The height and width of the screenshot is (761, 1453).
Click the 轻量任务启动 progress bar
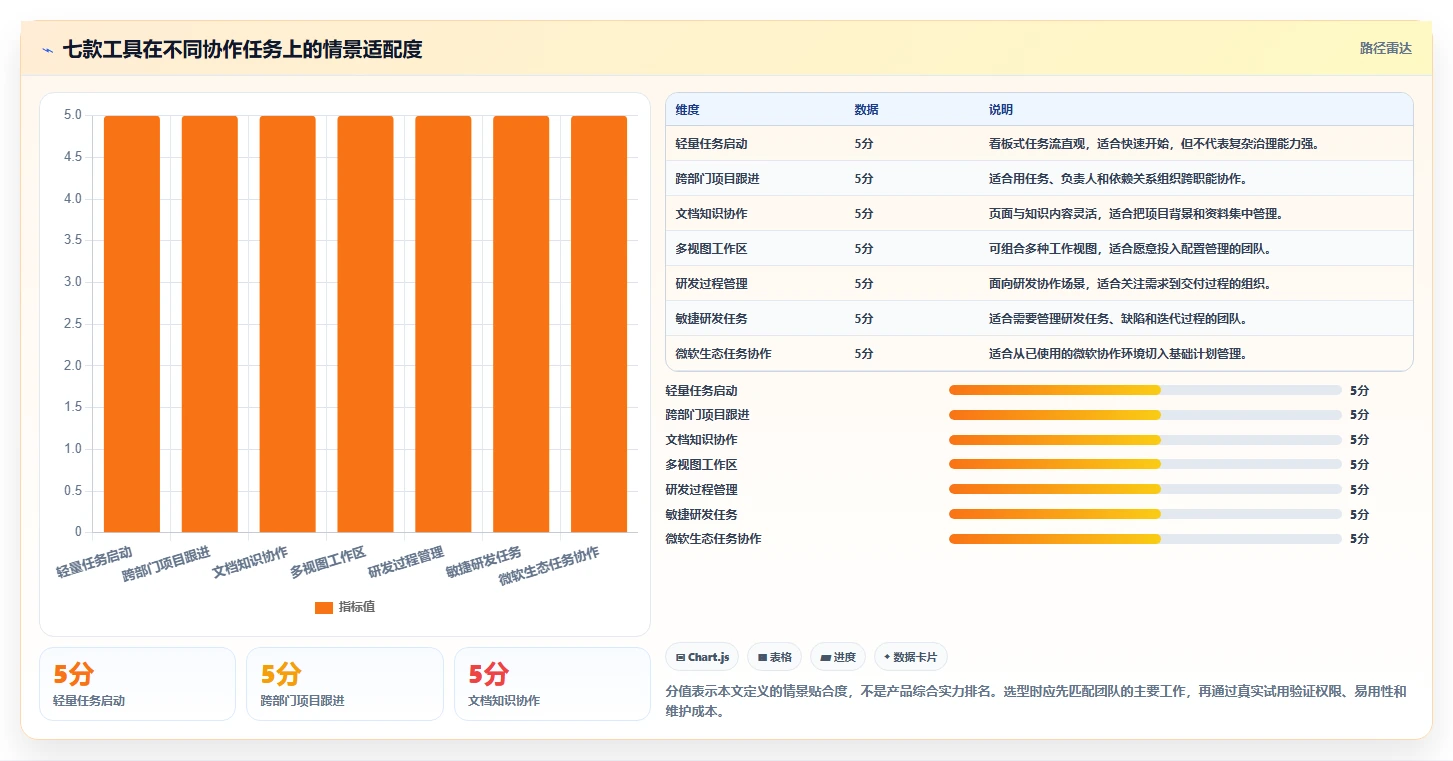point(1145,390)
